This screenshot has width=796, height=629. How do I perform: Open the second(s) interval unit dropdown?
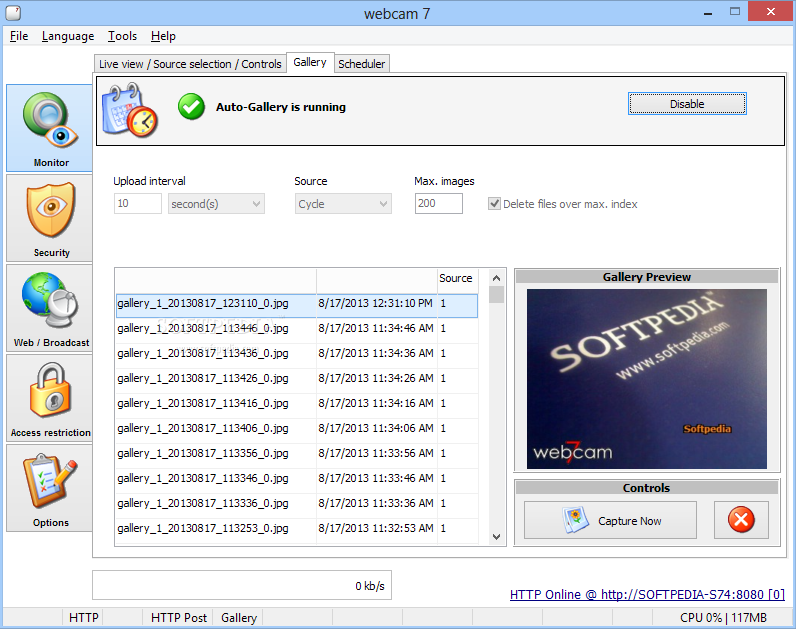point(216,204)
